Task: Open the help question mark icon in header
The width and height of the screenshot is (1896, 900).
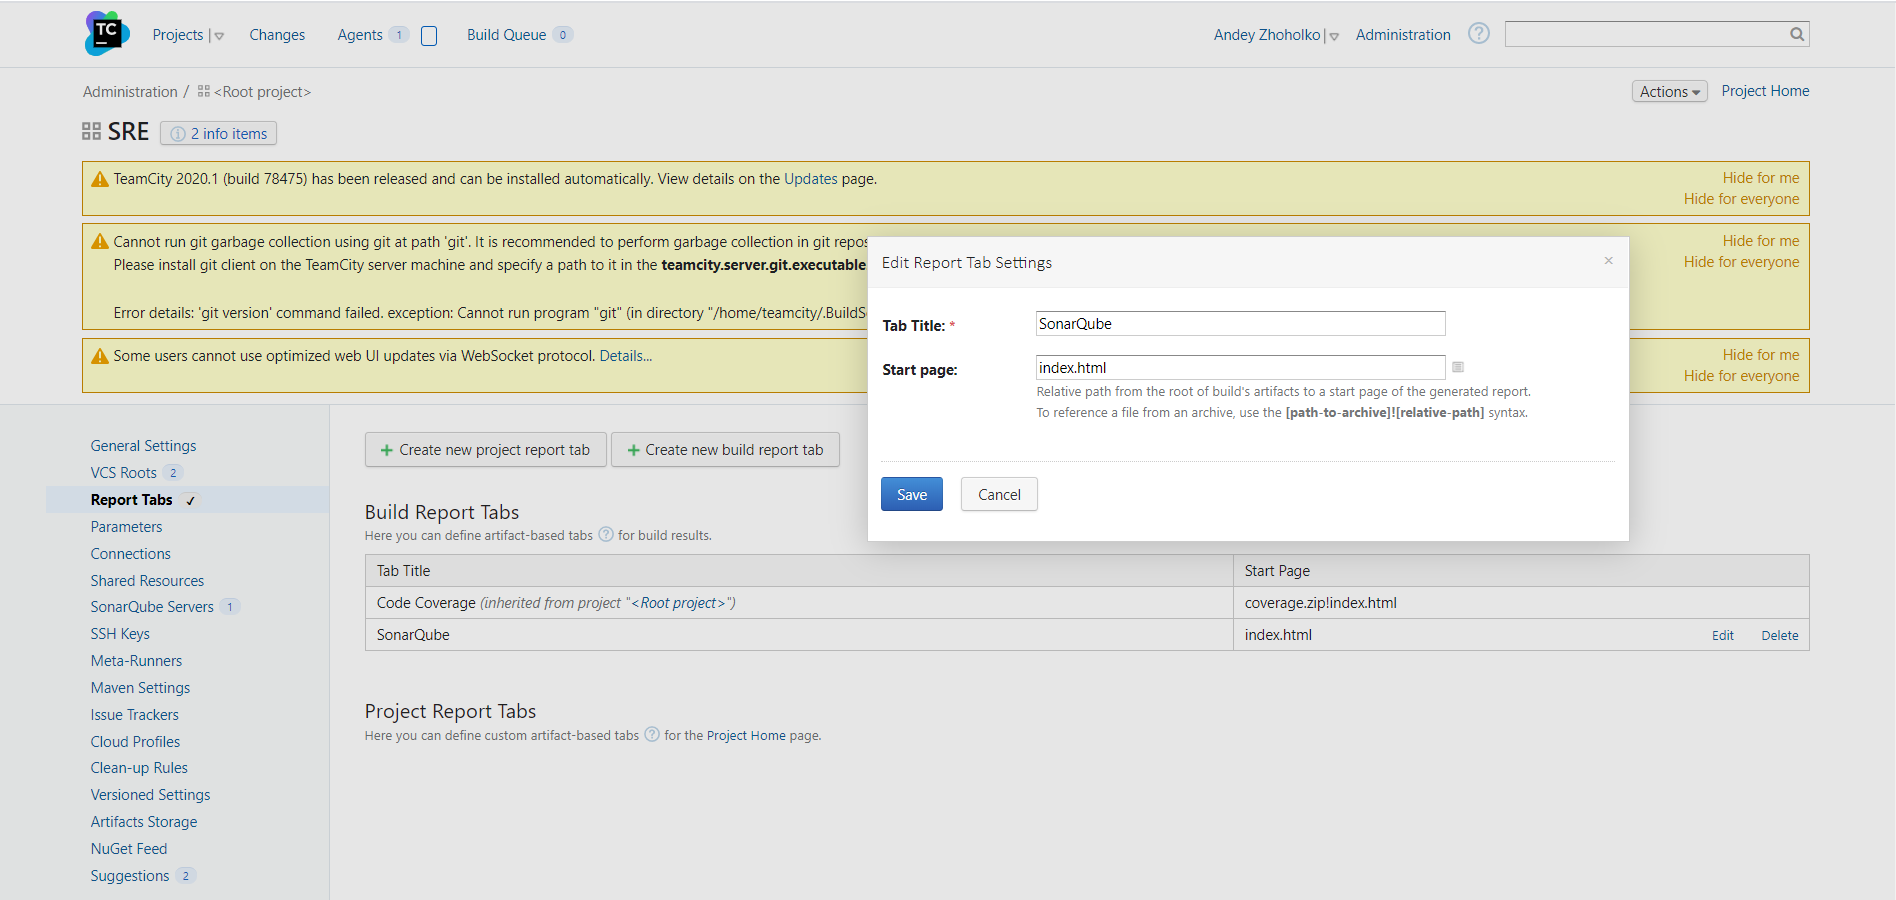Action: (1478, 34)
